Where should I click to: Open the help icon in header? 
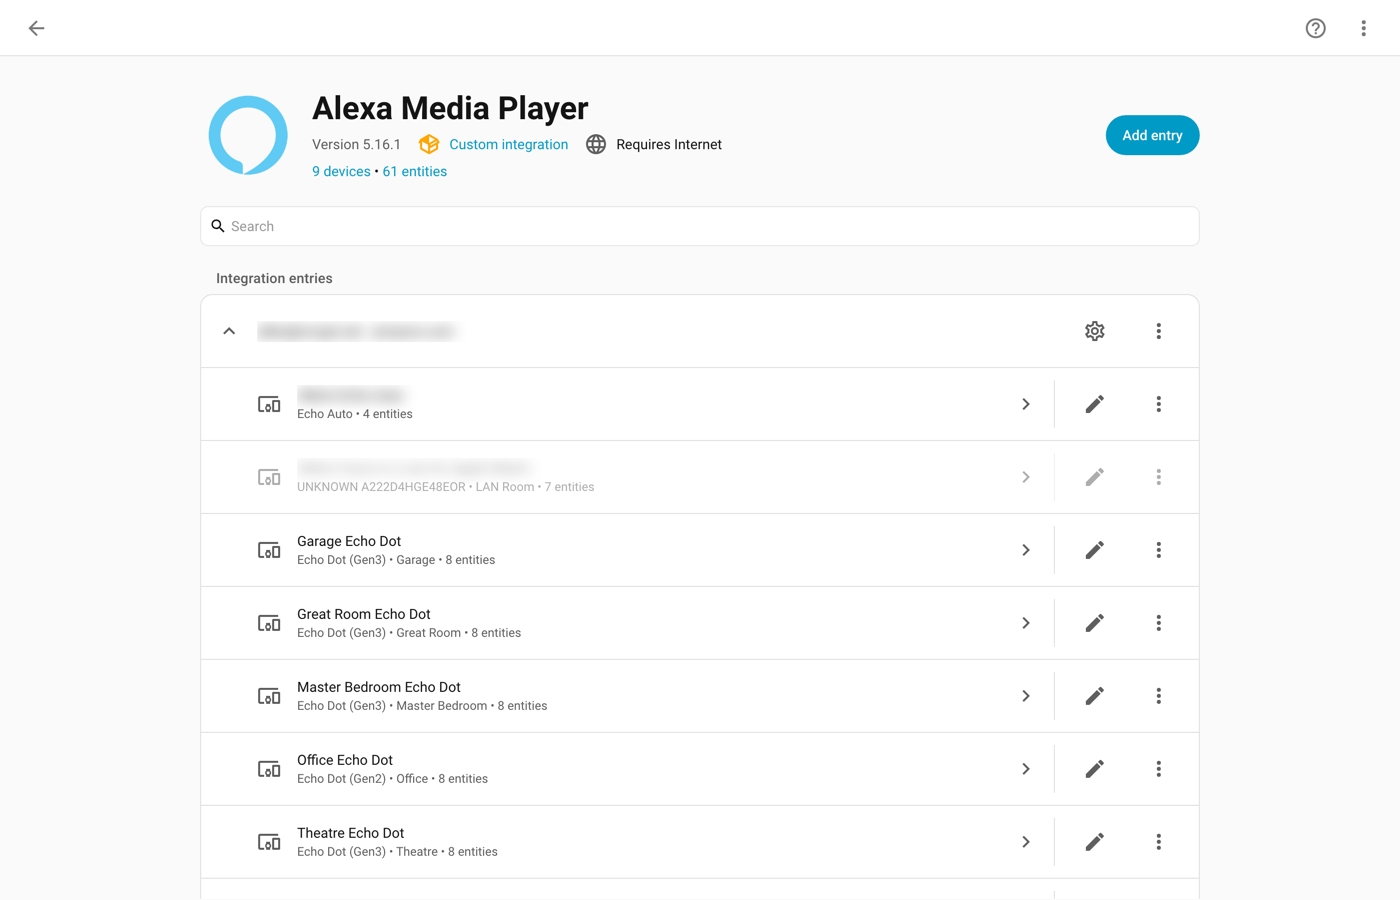[1316, 28]
